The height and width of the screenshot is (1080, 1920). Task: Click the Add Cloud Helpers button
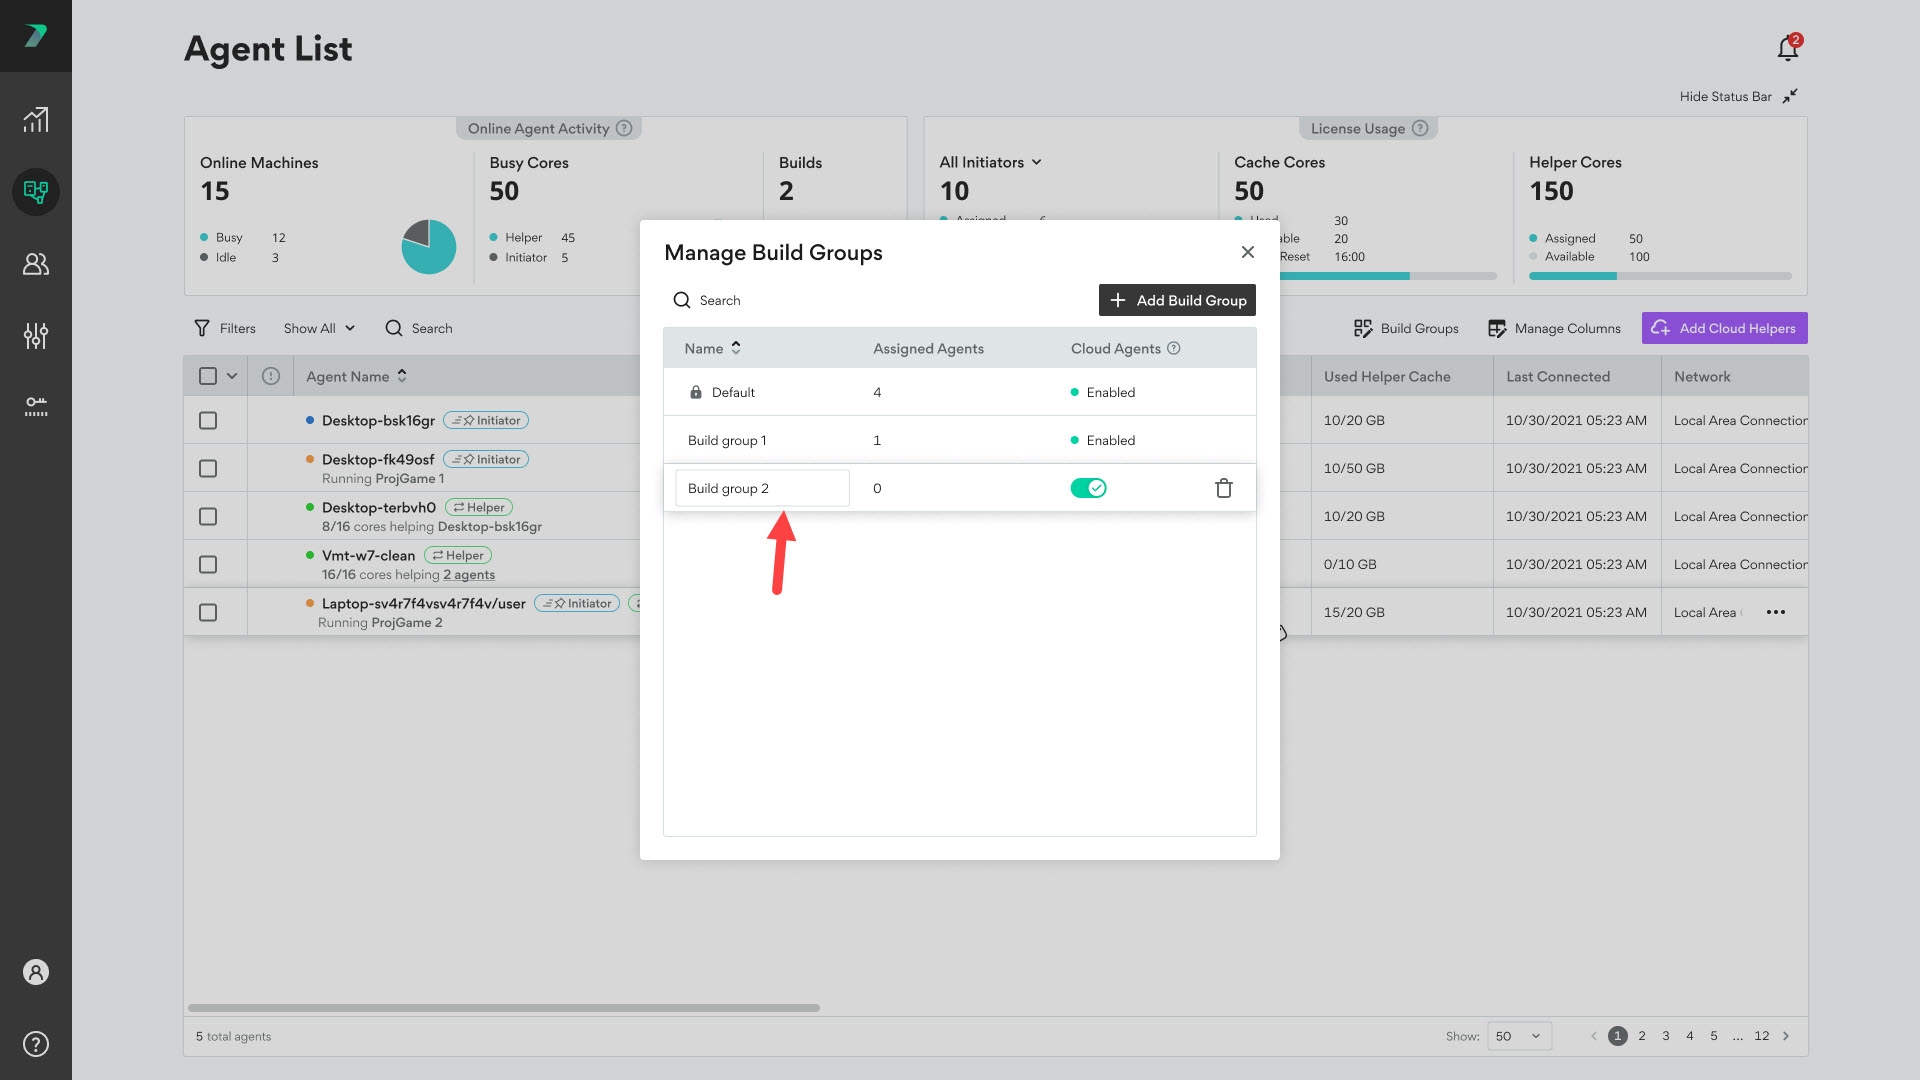pos(1724,328)
